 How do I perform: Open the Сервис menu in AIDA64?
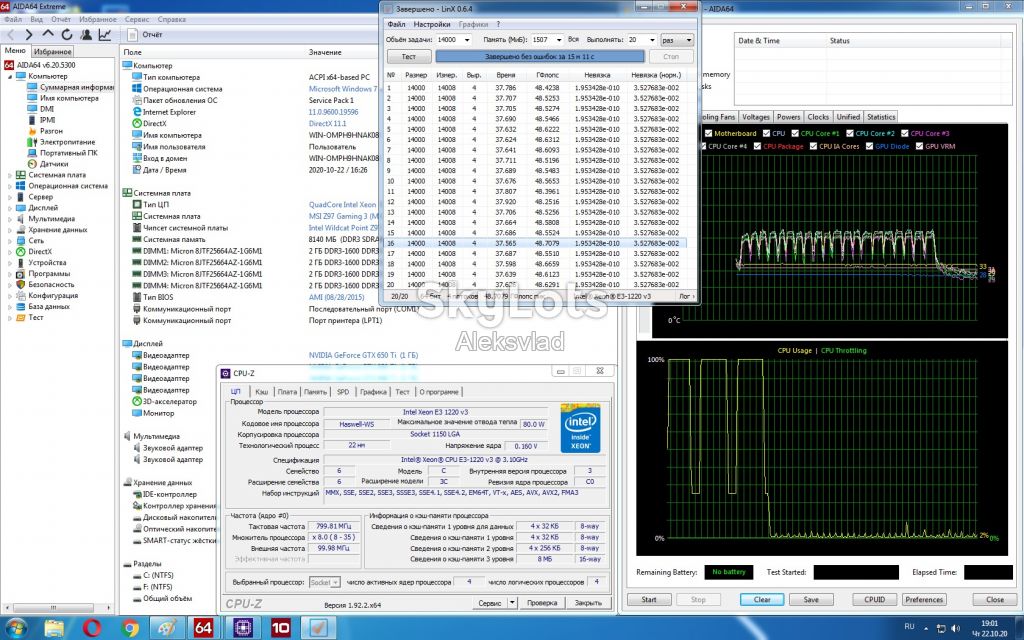coord(136,20)
